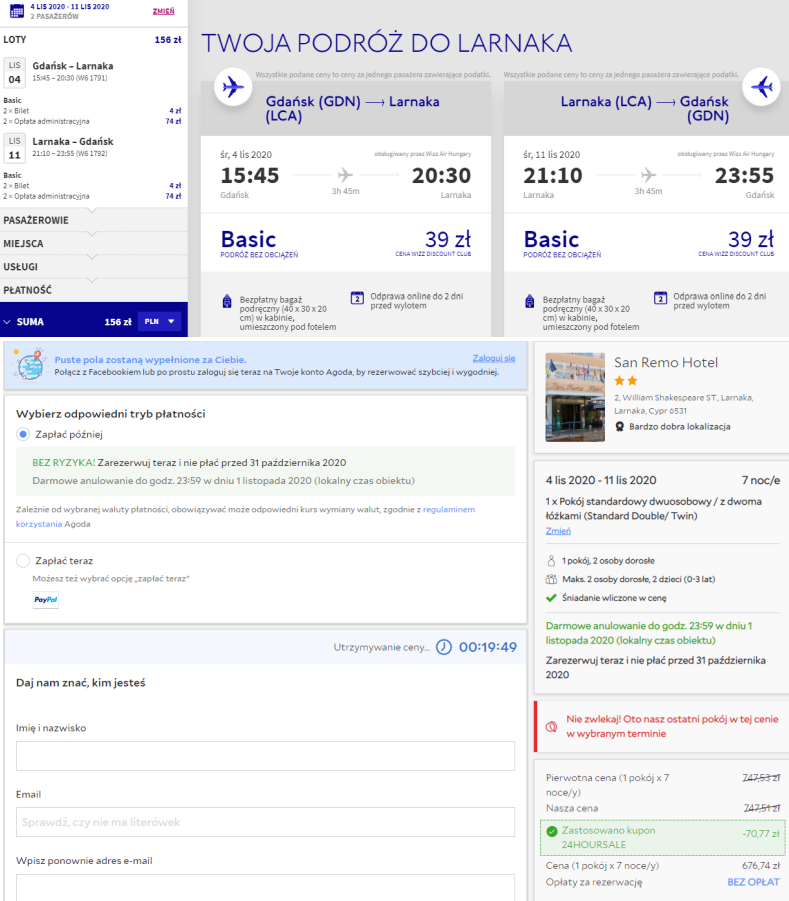The image size is (789, 901).
Task: Select the Zapłać teraz payment option
Action: coord(23,561)
